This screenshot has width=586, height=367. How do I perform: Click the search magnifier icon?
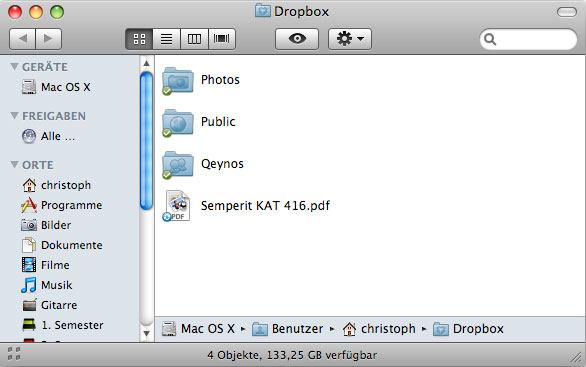(x=490, y=39)
